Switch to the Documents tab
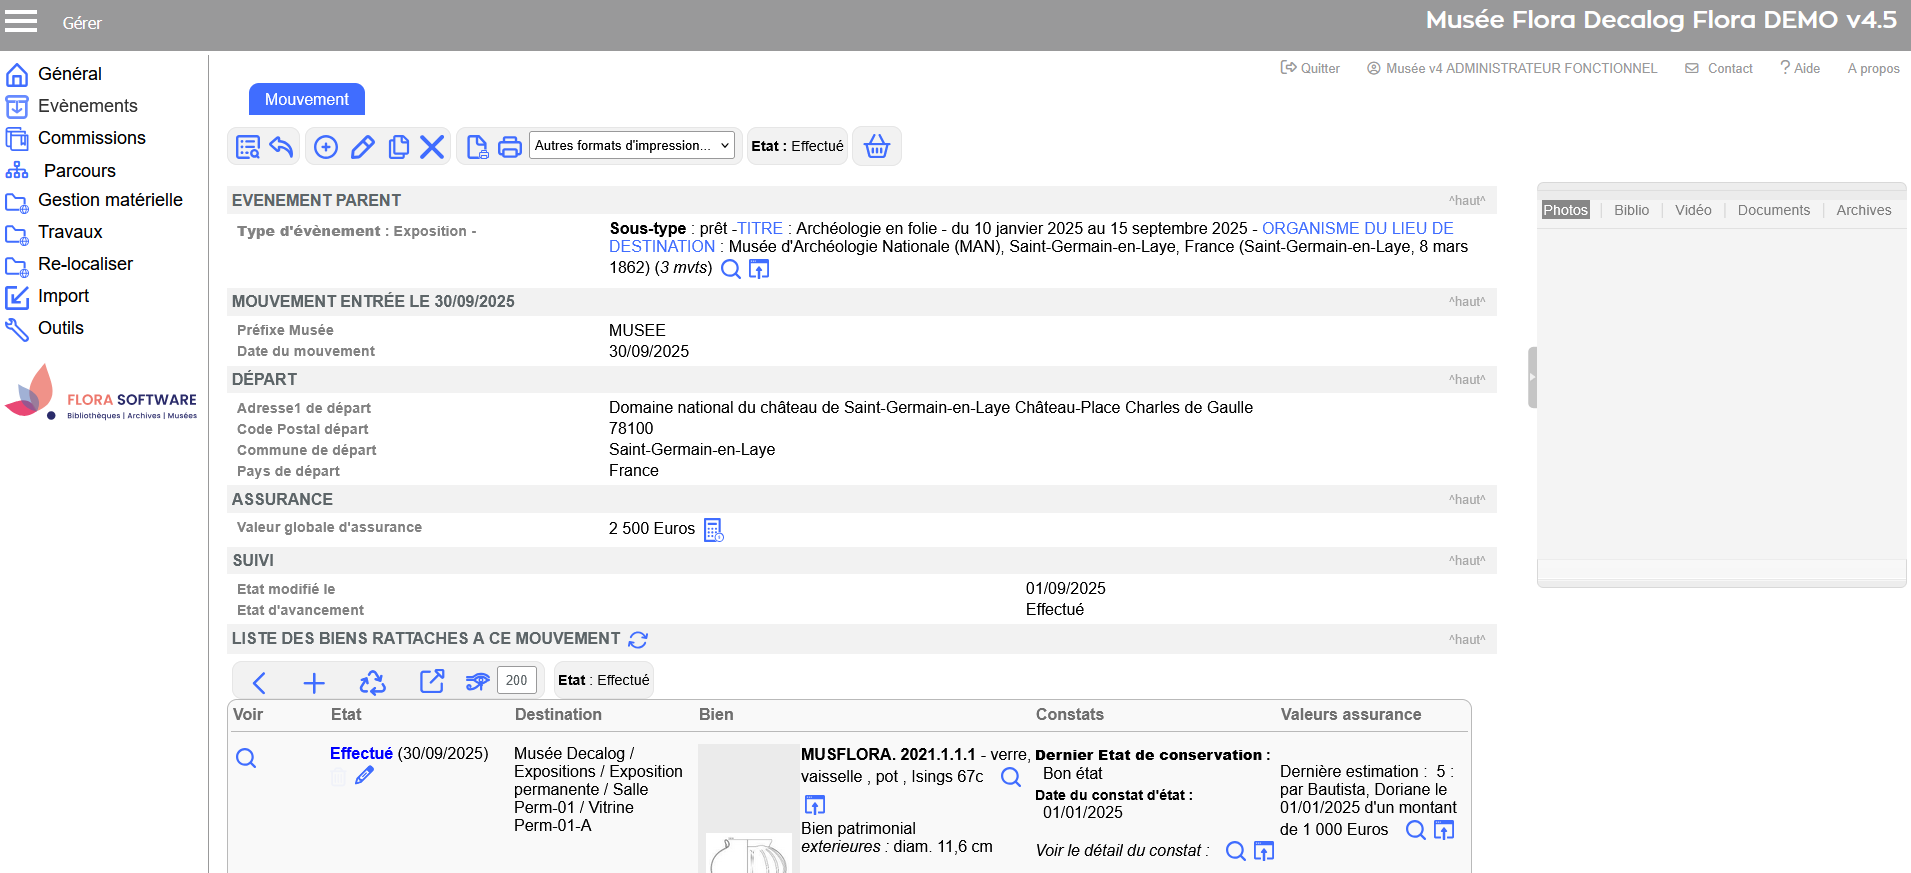This screenshot has width=1911, height=873. tap(1773, 210)
